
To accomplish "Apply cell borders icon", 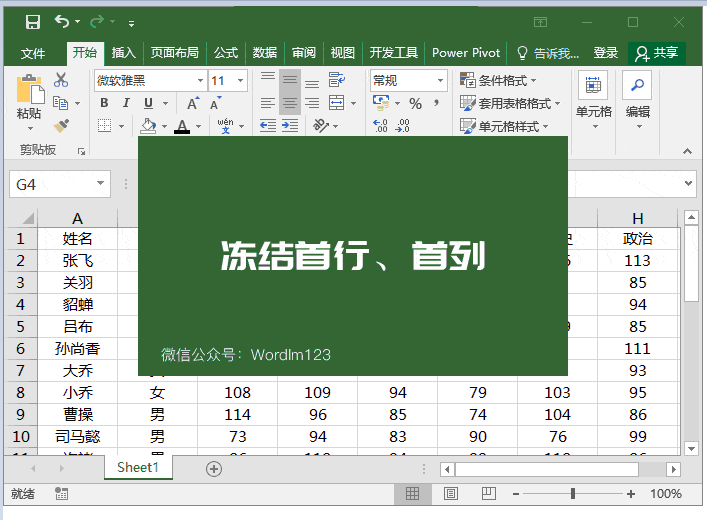I will [105, 126].
